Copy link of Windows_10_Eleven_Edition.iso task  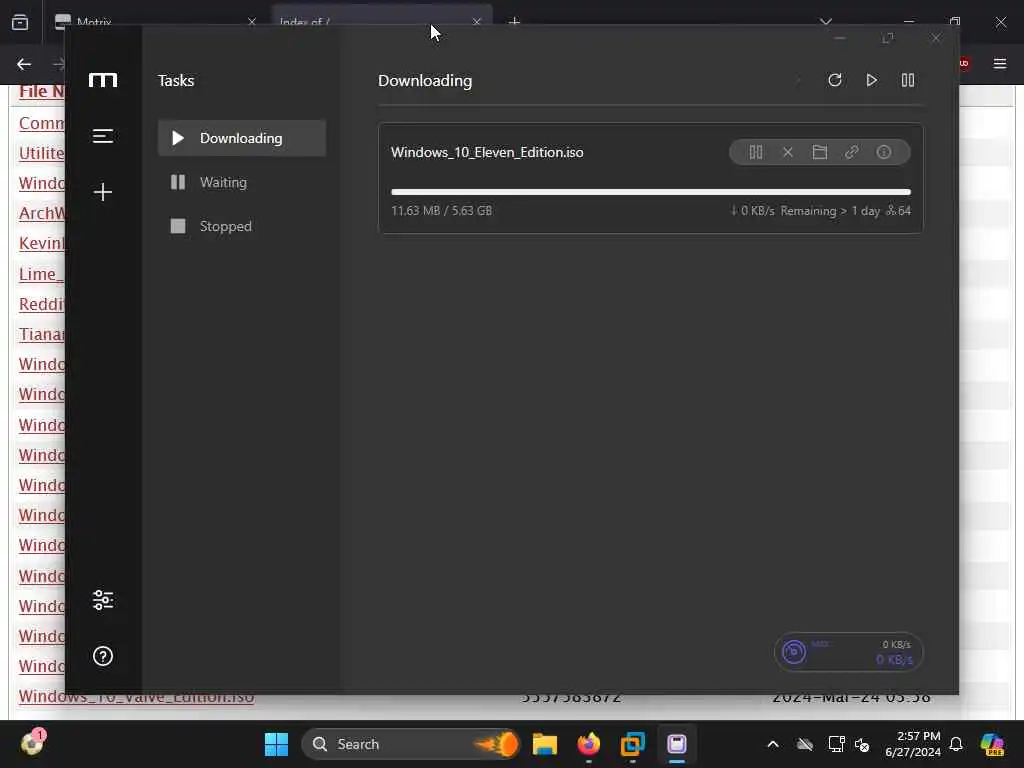coord(852,152)
